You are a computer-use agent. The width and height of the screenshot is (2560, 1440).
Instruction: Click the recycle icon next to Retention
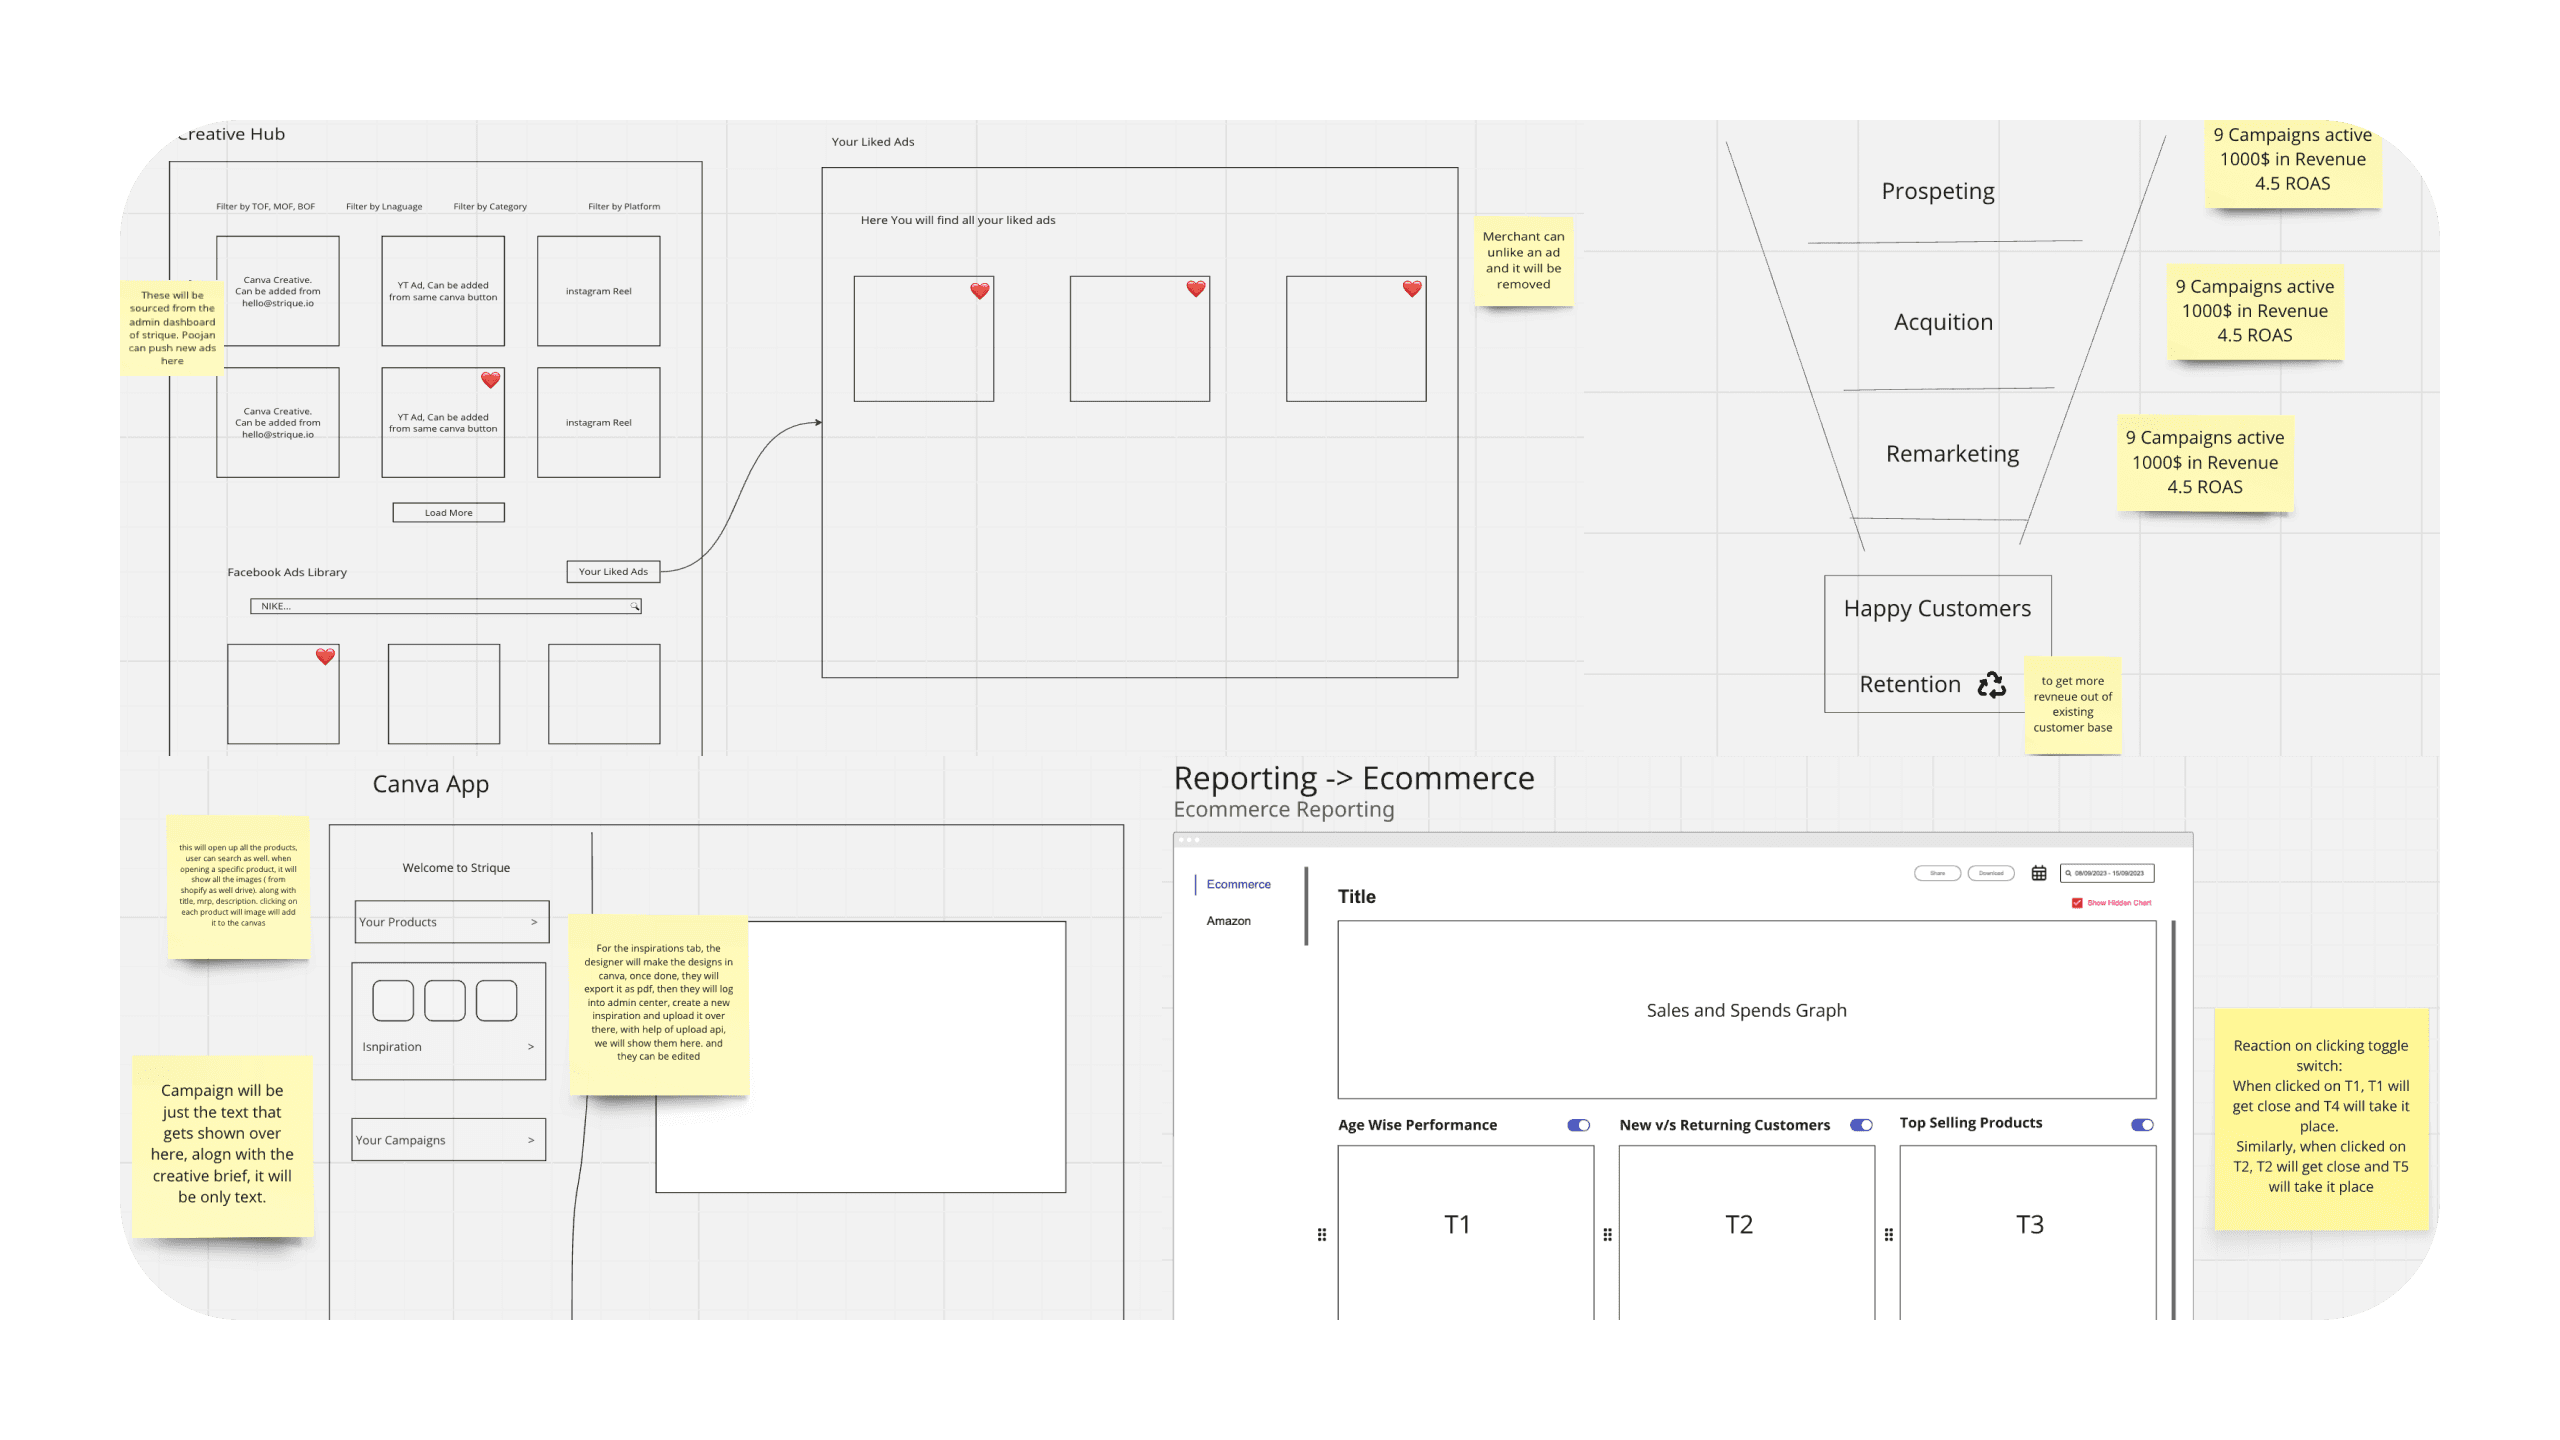click(x=1991, y=685)
